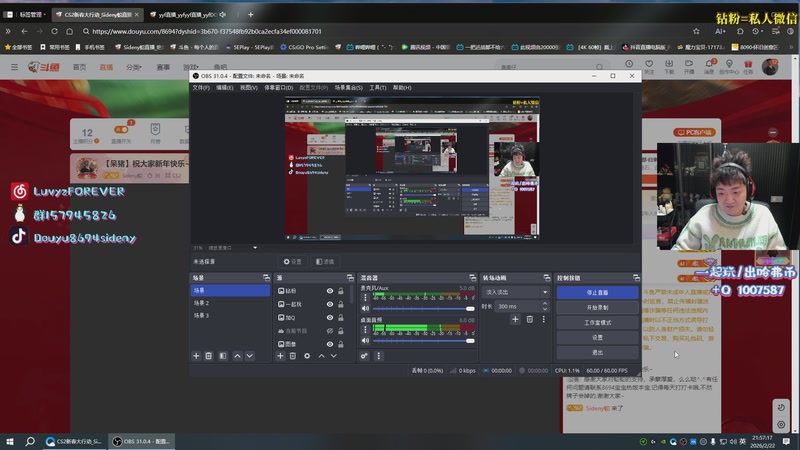Screen dimensions: 800x450
Task: Open source 设置 properties button below preview
Action: [x=292, y=262]
